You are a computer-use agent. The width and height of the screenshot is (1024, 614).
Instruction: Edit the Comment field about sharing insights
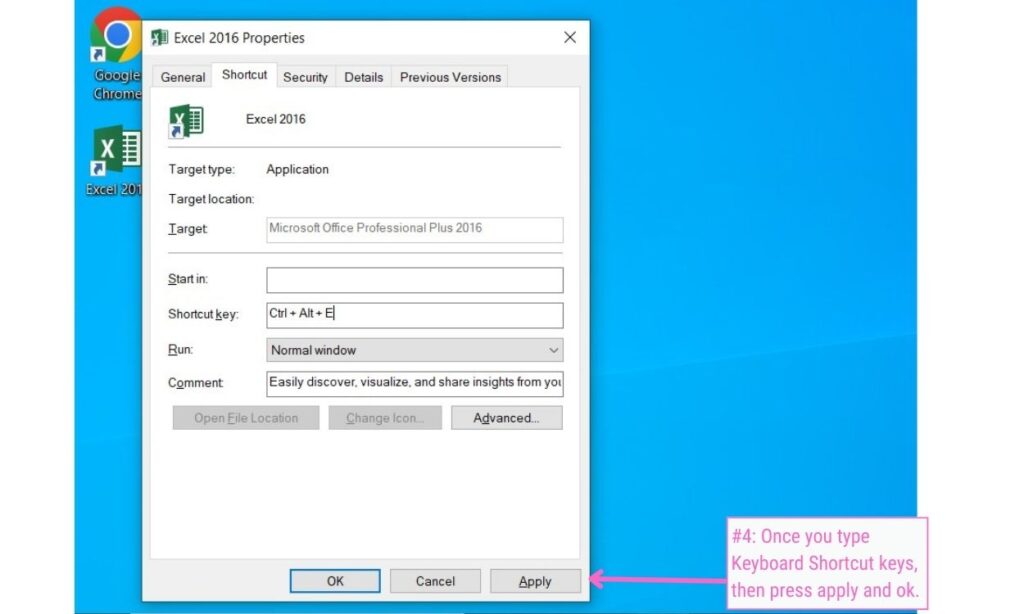click(x=413, y=383)
